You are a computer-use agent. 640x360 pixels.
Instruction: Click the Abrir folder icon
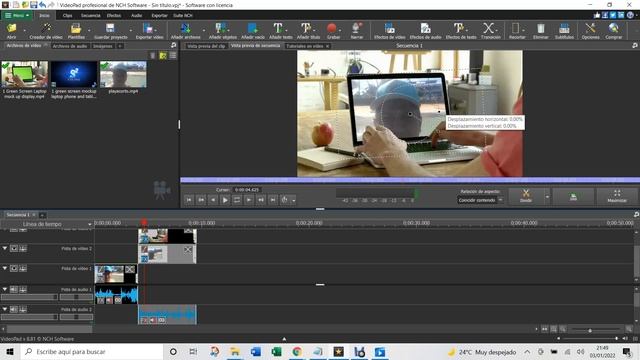11,28
